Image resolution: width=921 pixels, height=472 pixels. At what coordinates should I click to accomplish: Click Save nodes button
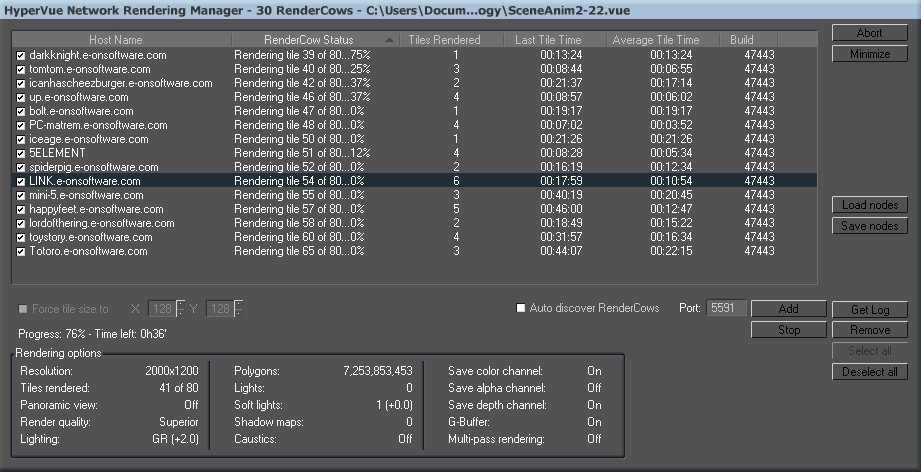[x=870, y=226]
